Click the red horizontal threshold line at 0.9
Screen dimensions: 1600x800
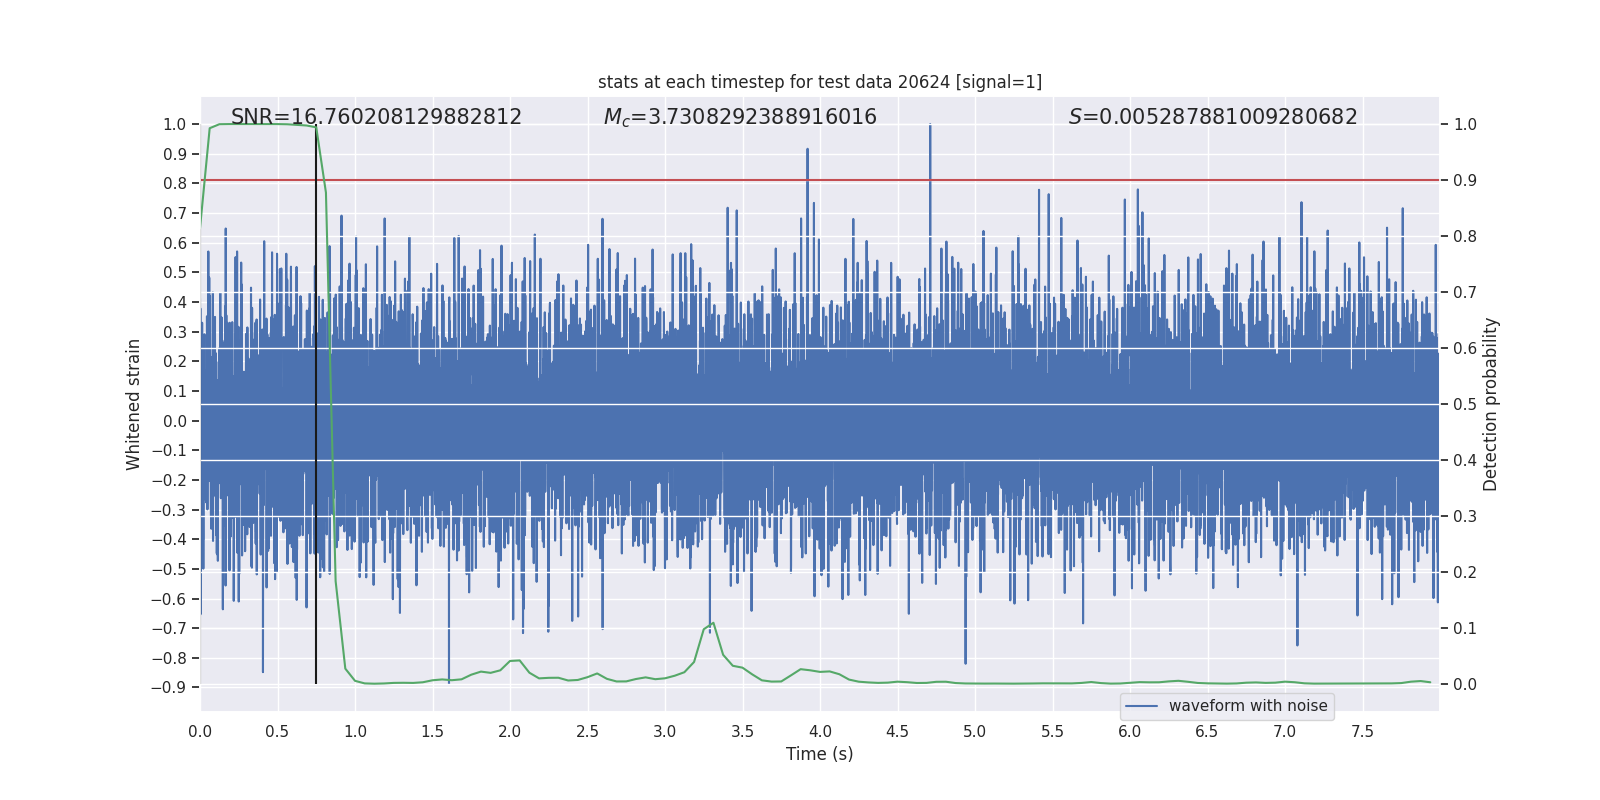(820, 180)
